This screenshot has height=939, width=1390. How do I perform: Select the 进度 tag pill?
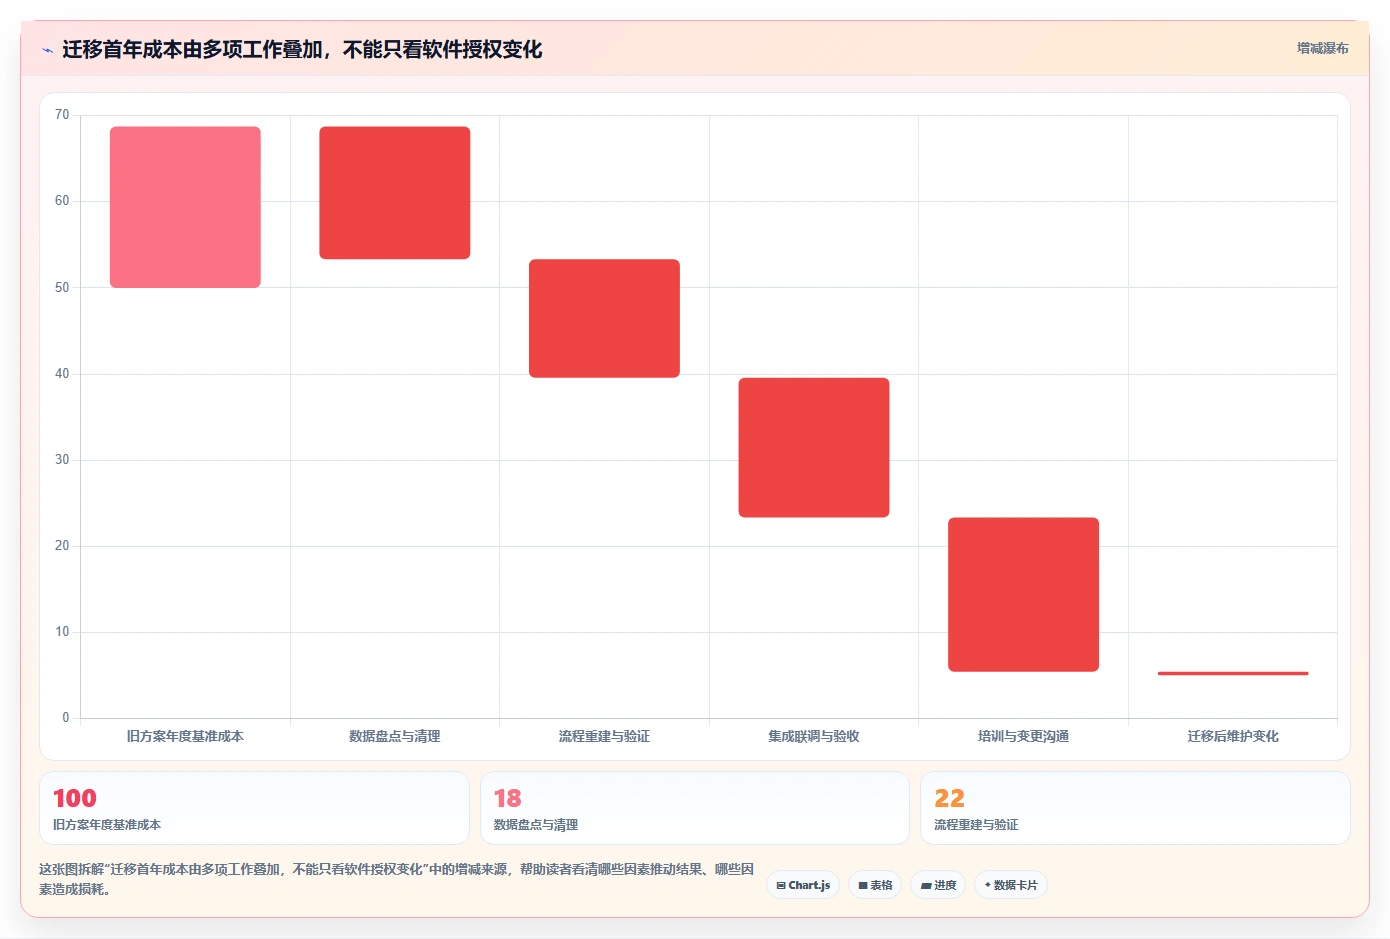pos(938,885)
